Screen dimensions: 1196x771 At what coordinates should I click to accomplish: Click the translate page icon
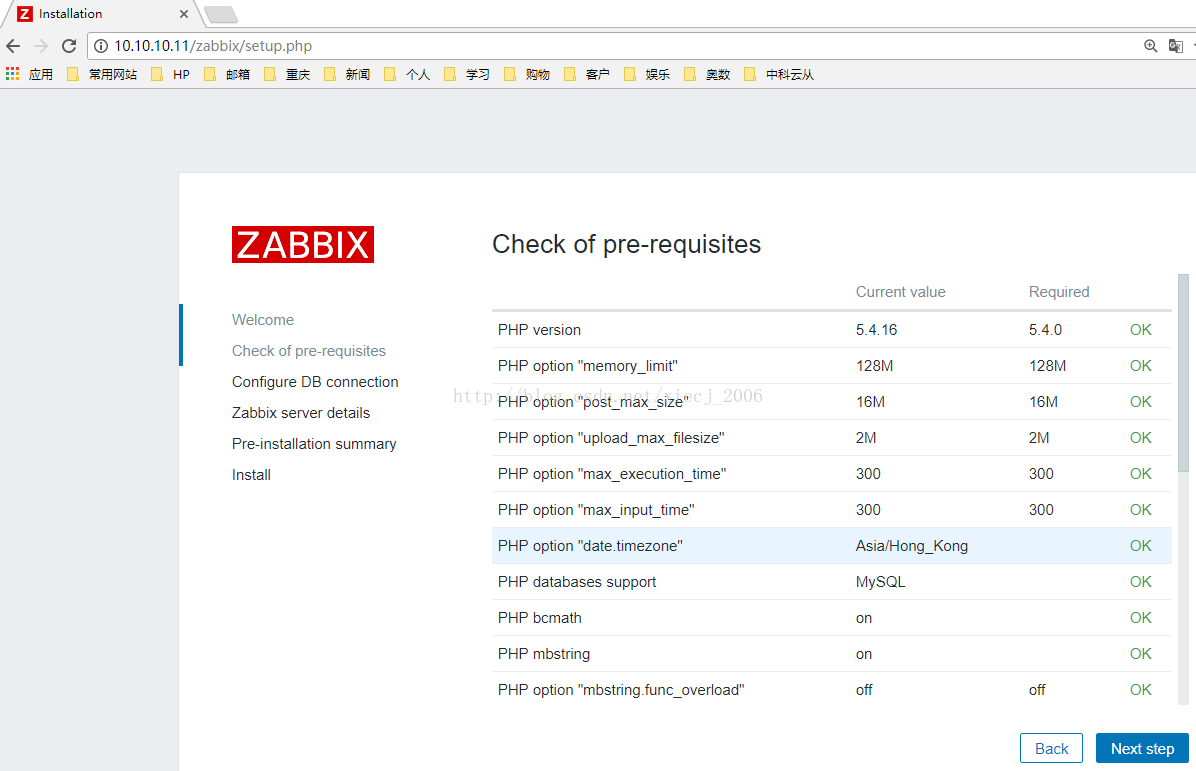pos(1175,46)
